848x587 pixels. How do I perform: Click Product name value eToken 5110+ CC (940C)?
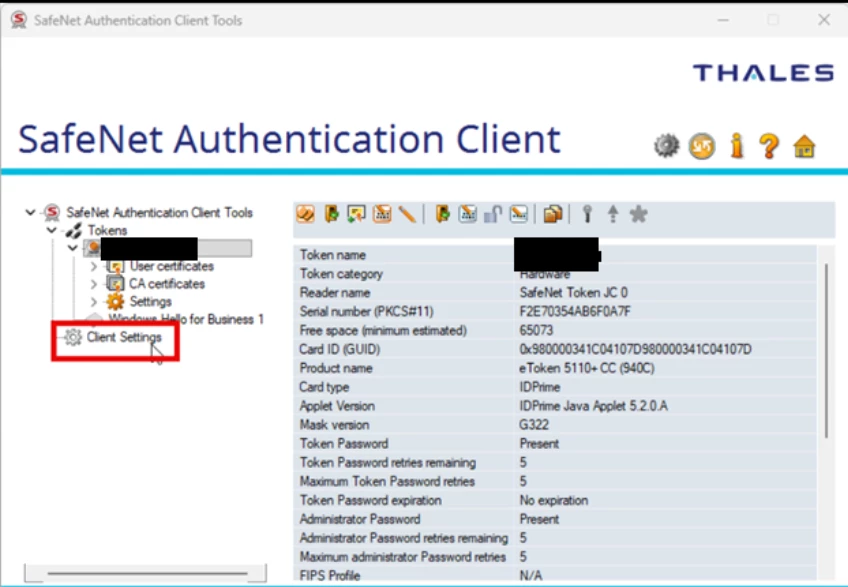[587, 368]
